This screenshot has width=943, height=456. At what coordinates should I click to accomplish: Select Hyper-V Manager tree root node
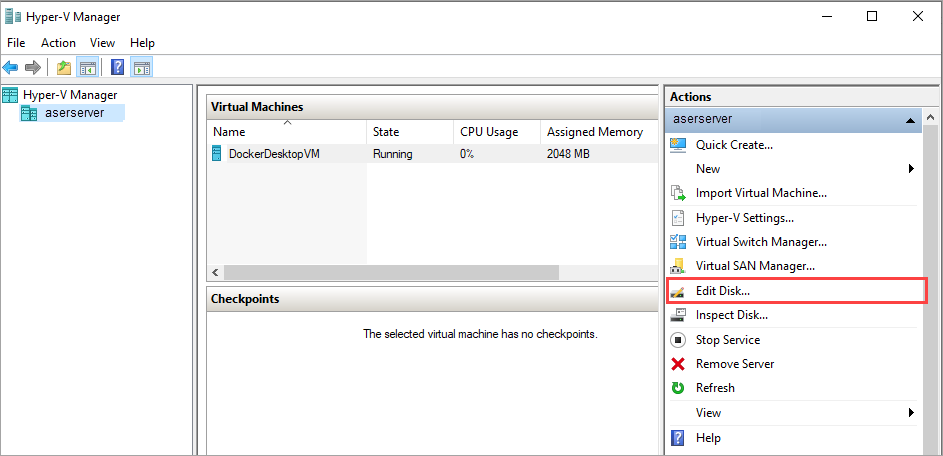[70, 94]
